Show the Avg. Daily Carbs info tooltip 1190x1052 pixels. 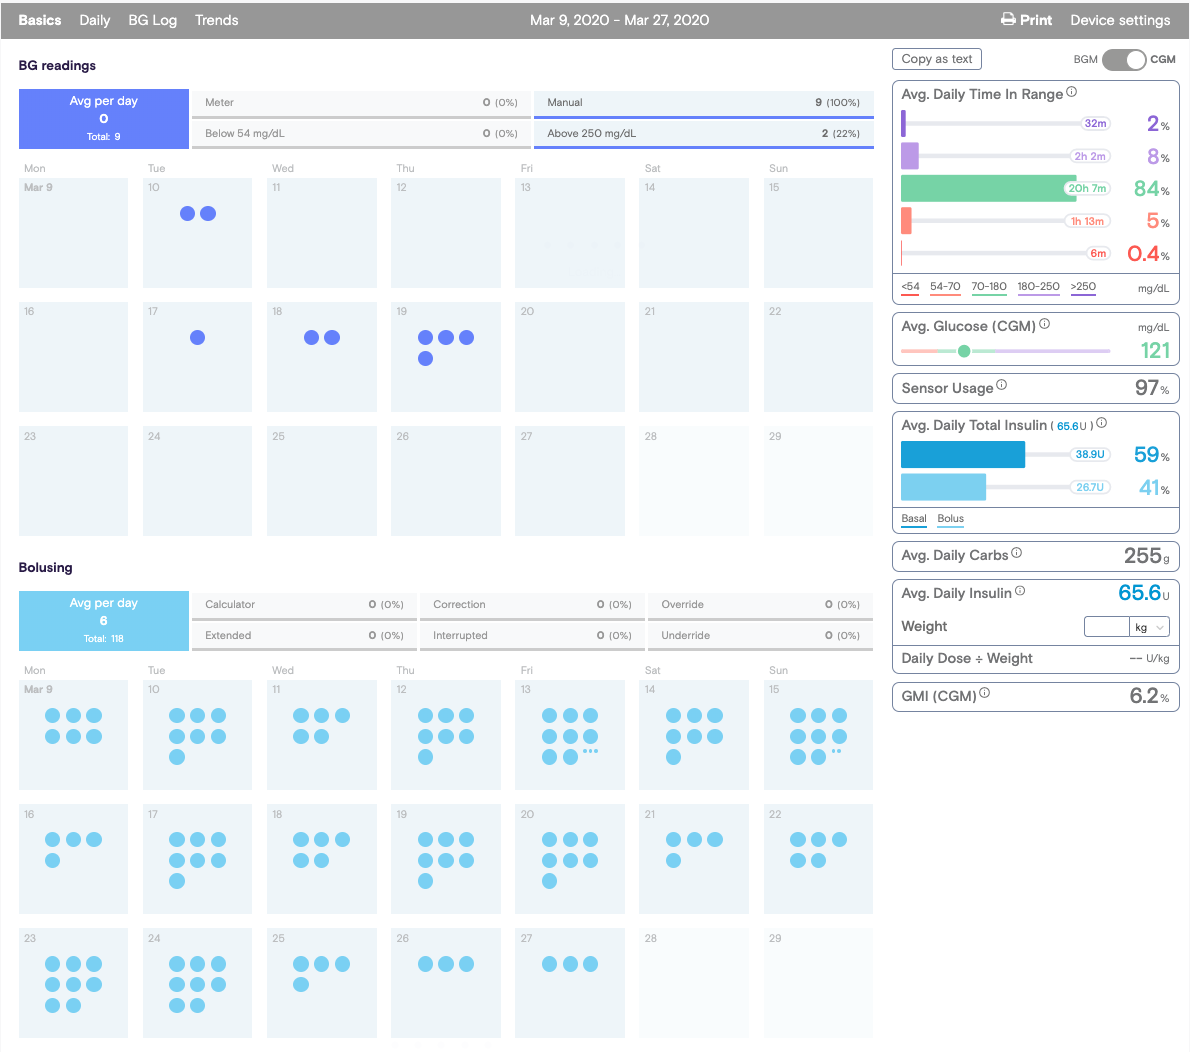(x=1016, y=553)
